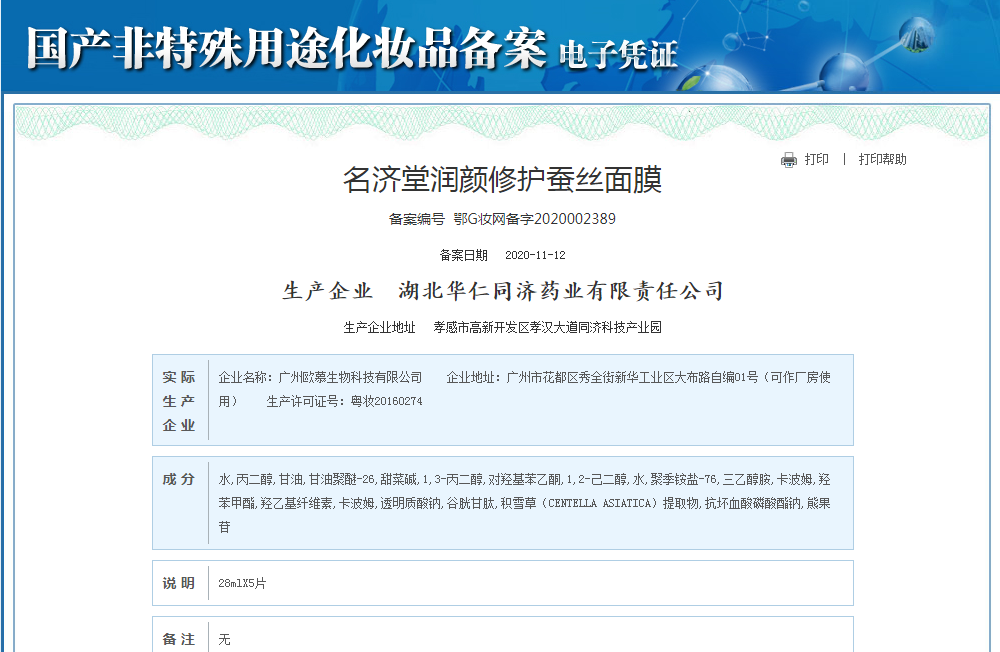1000x652 pixels.
Task: Click the 生产企业 heading label
Action: coord(327,291)
